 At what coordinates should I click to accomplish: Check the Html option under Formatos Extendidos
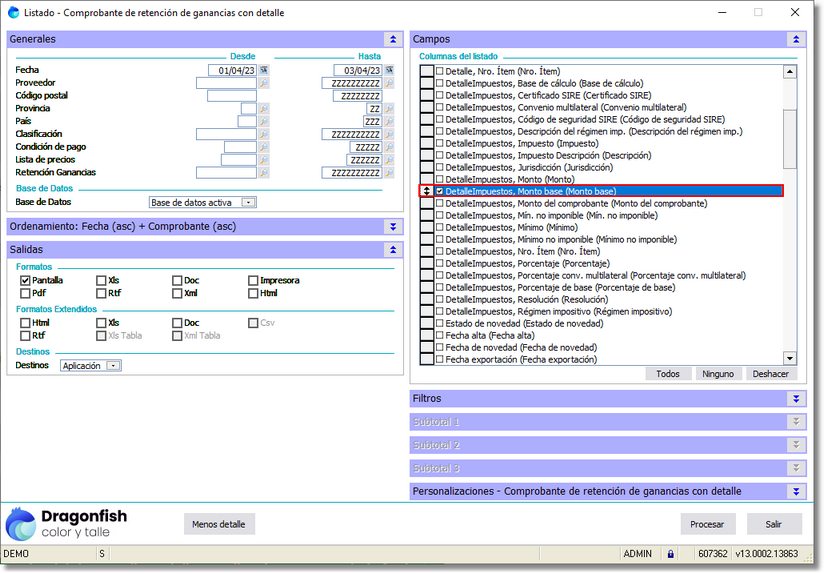click(25, 323)
